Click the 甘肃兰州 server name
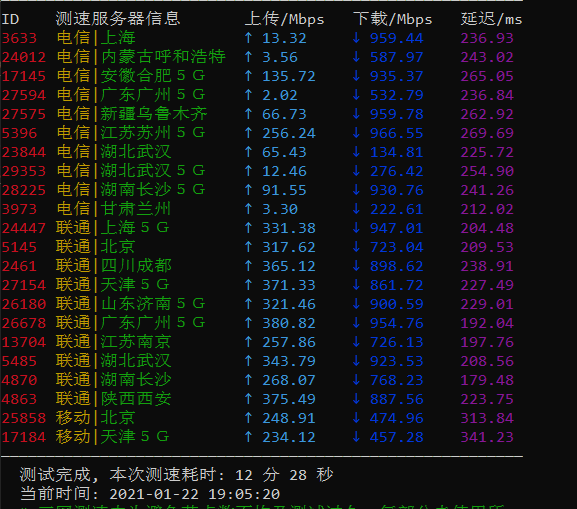This screenshot has width=577, height=509. (136, 209)
